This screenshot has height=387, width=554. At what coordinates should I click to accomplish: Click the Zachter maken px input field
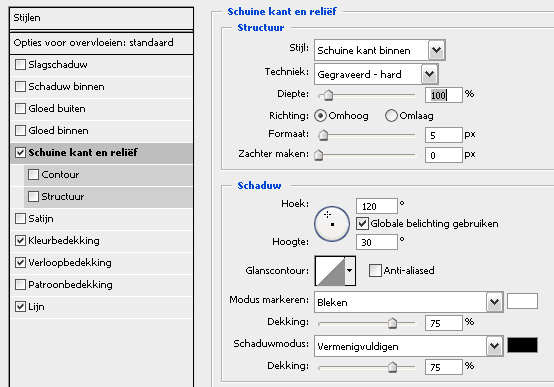[x=444, y=155]
